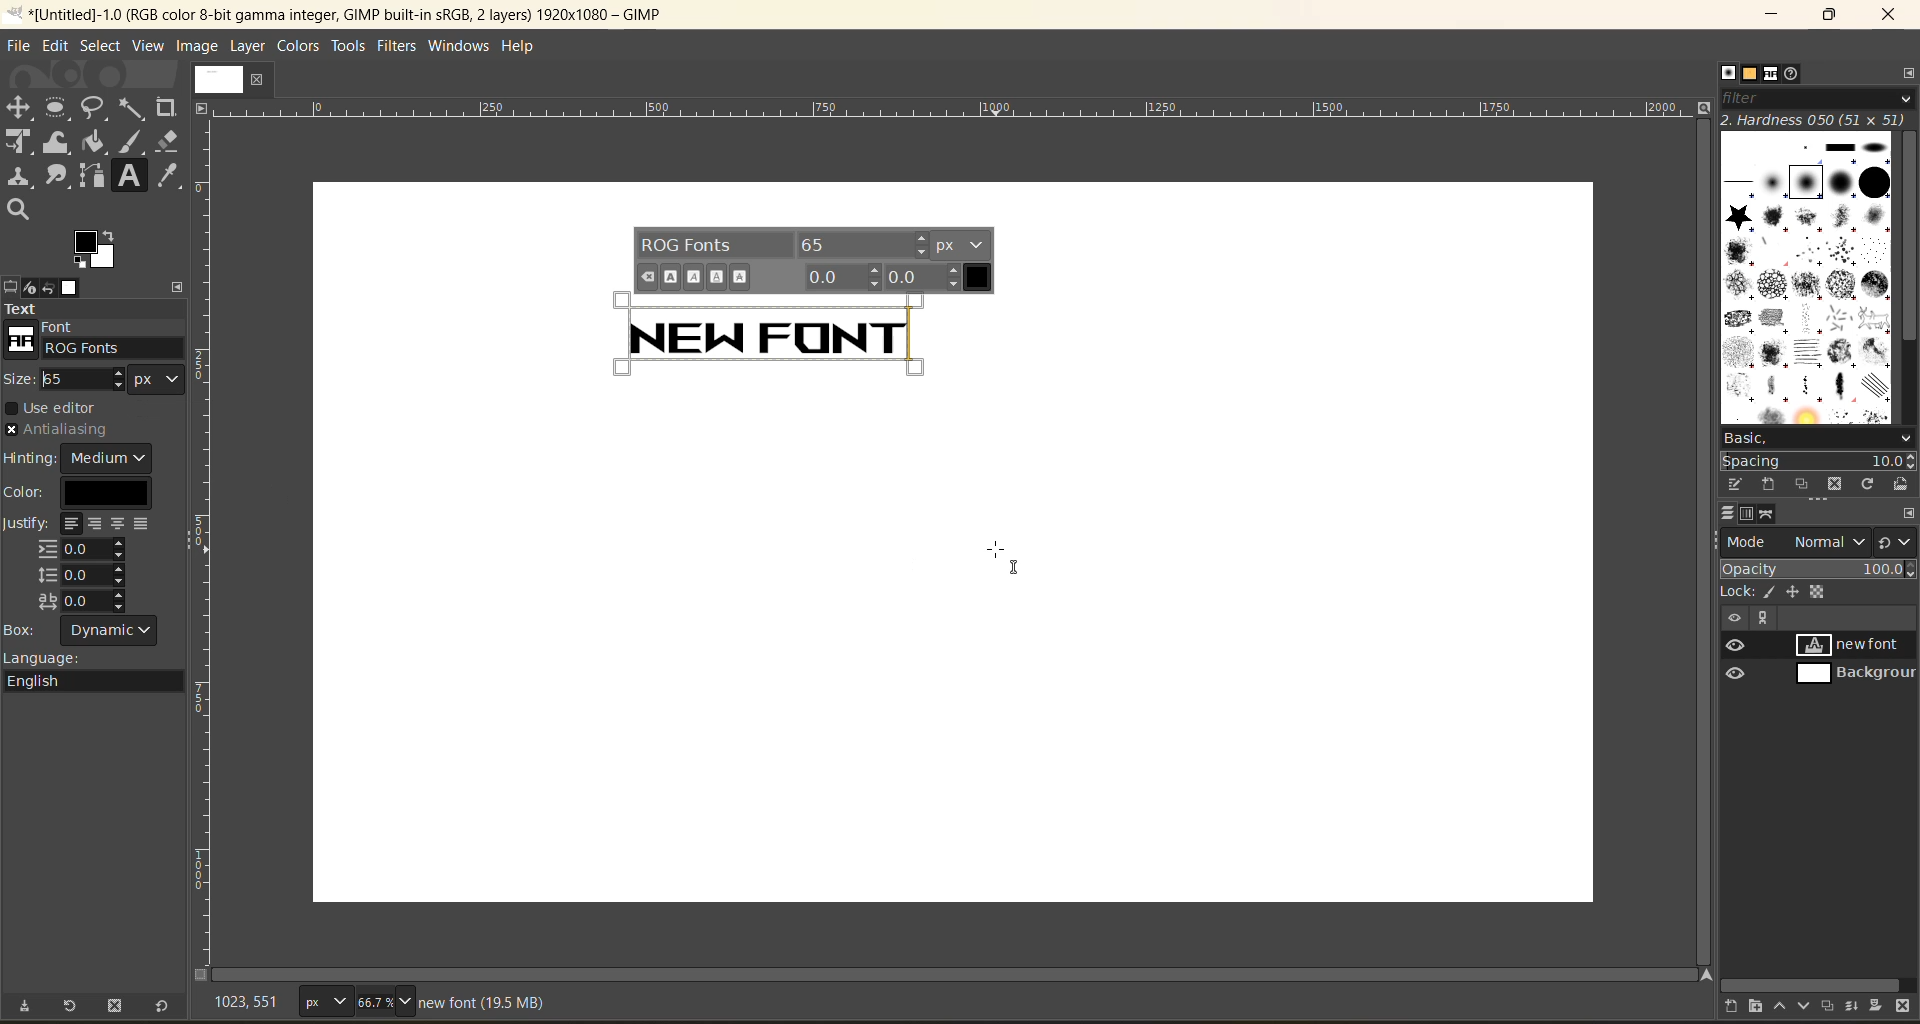
Task: Pick the Fuzzy Select magic wand
Action: tap(132, 108)
